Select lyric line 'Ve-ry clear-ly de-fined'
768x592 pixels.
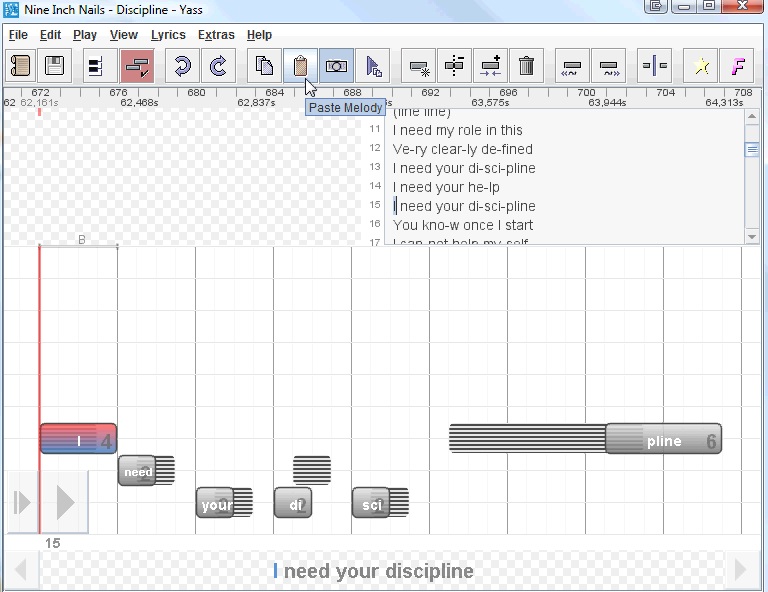tap(462, 149)
